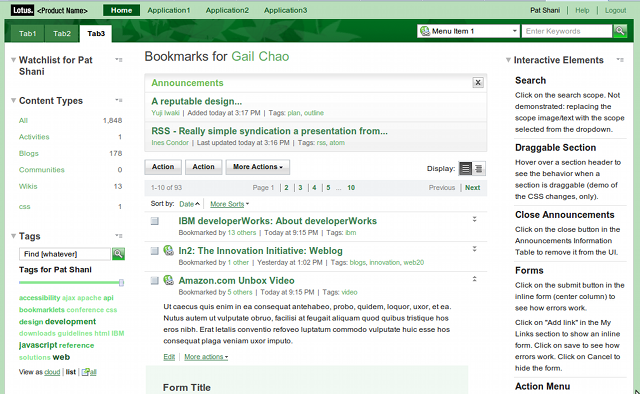Switch Display to the list view icon
The height and width of the screenshot is (394, 640).
tap(465, 168)
